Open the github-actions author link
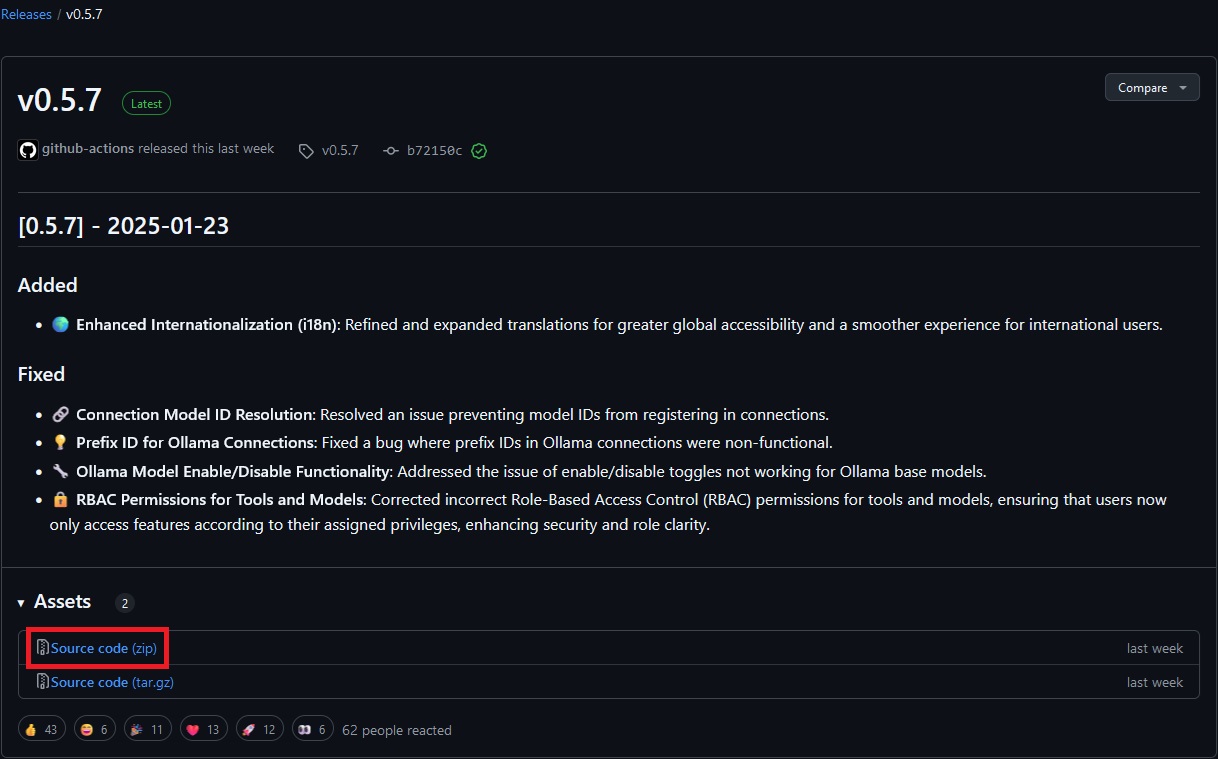The width and height of the screenshot is (1218, 759). click(88, 148)
